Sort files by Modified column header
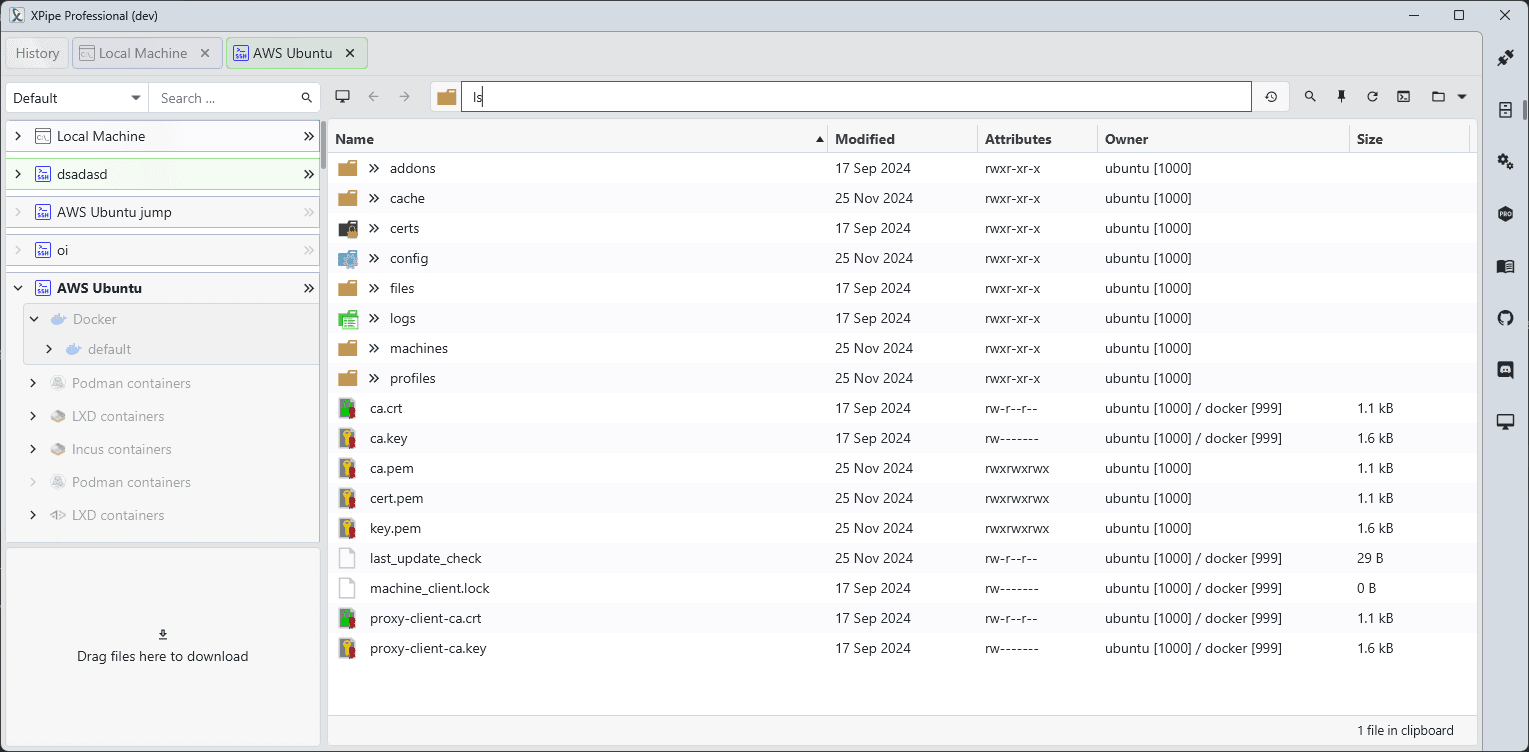This screenshot has width=1529, height=752. [x=865, y=139]
